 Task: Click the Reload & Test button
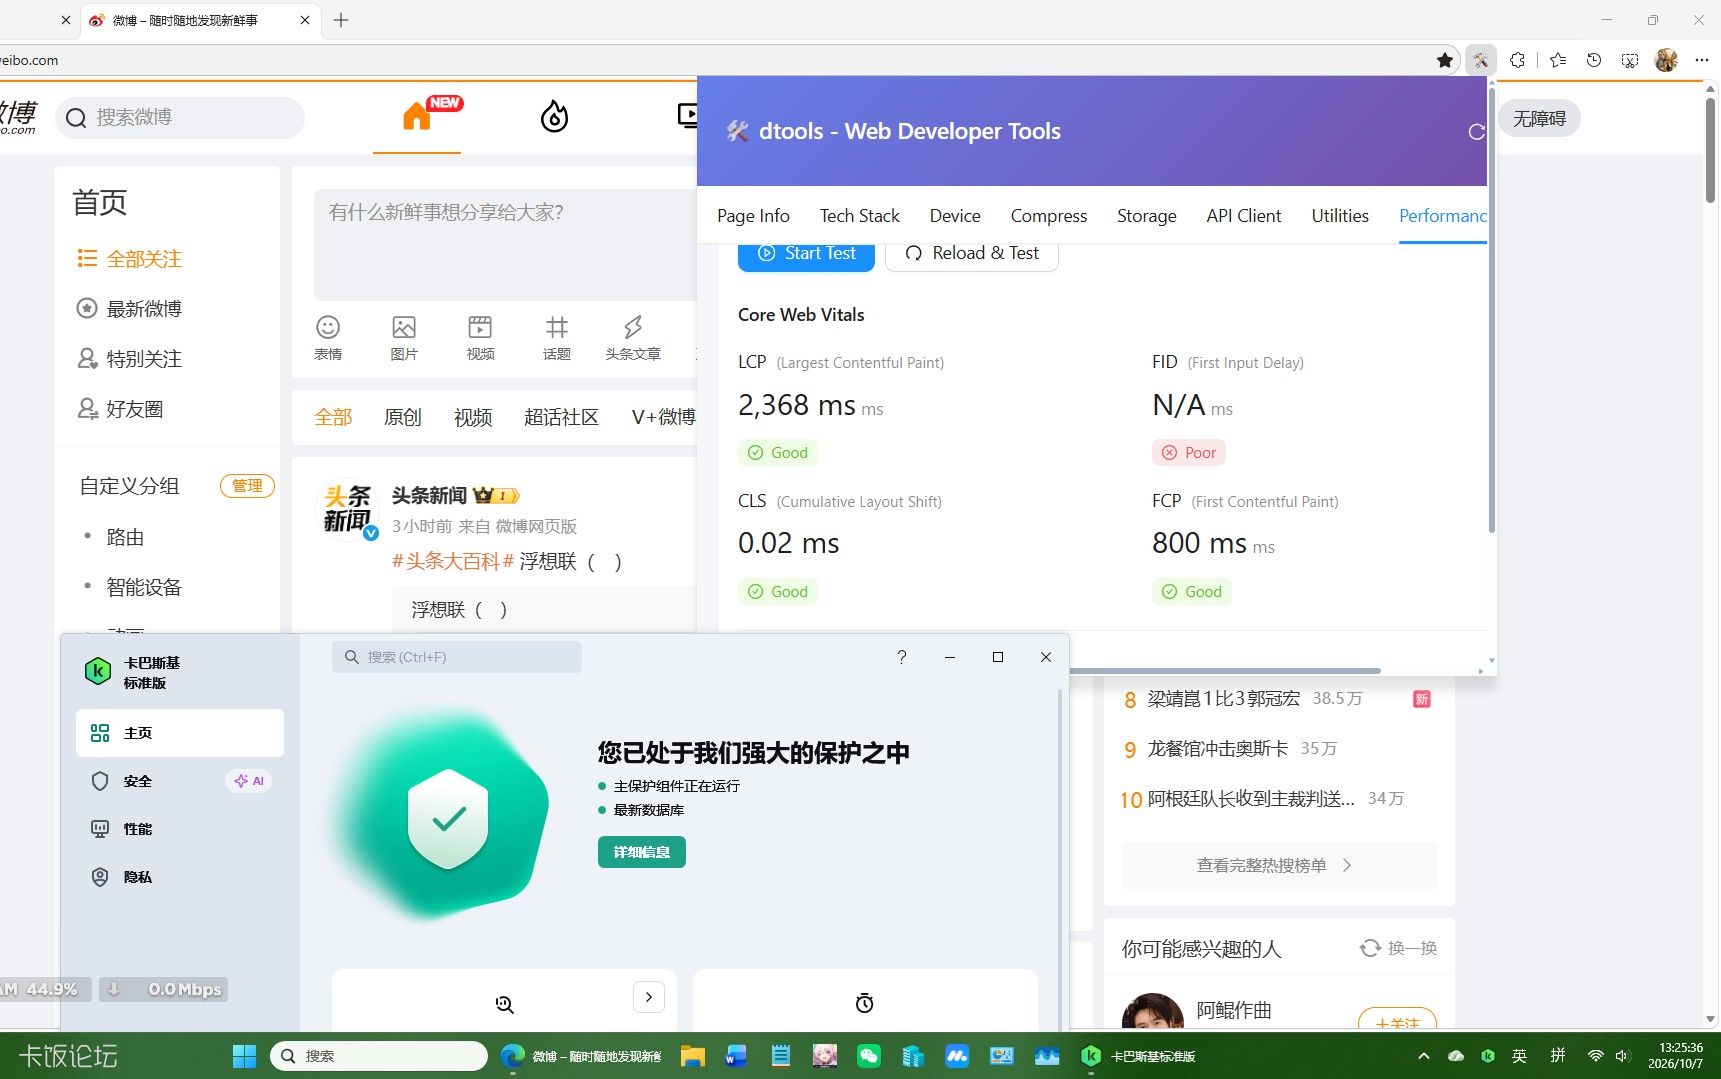coord(972,254)
